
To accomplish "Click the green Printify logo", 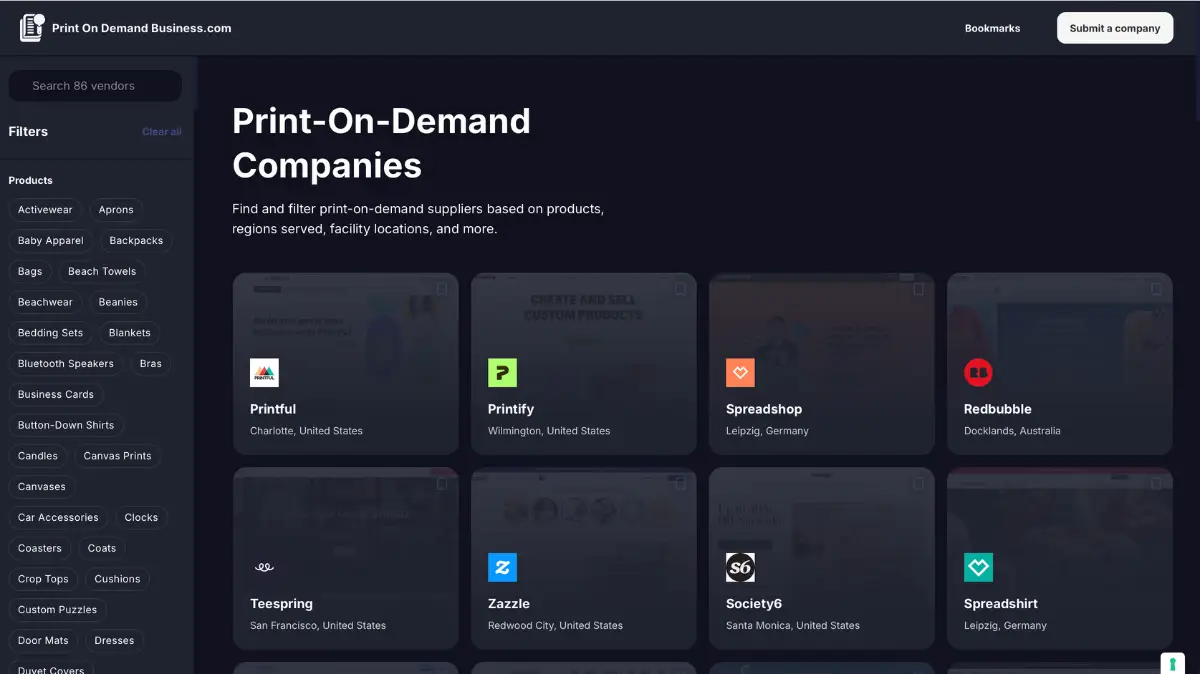I will coord(502,372).
